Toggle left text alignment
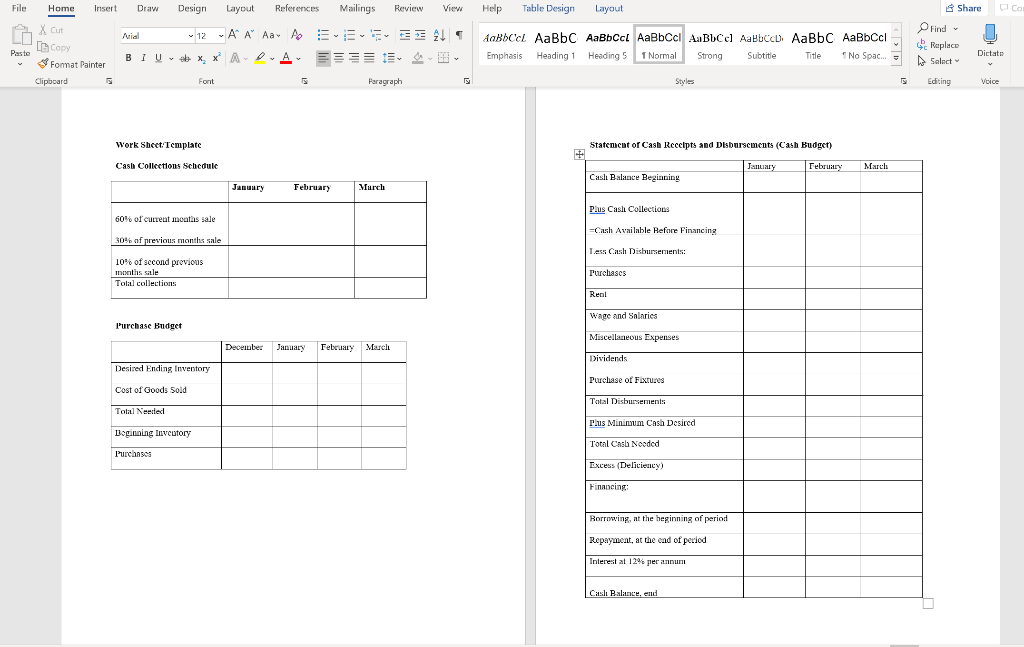 click(x=323, y=58)
